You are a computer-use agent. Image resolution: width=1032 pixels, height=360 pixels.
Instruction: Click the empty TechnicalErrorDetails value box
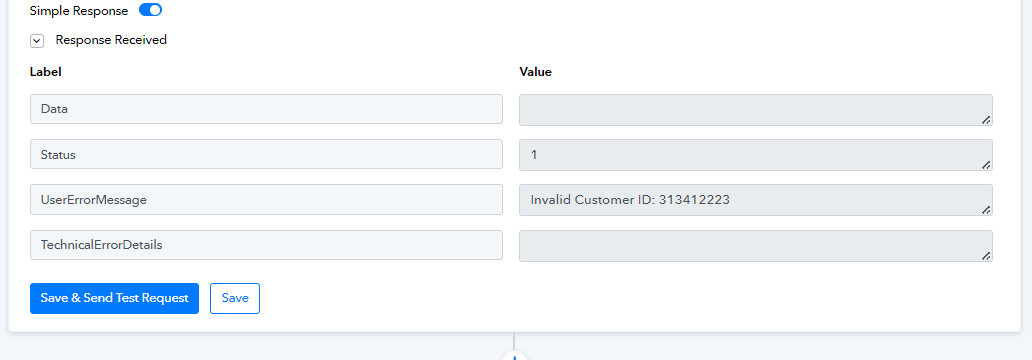coord(756,245)
